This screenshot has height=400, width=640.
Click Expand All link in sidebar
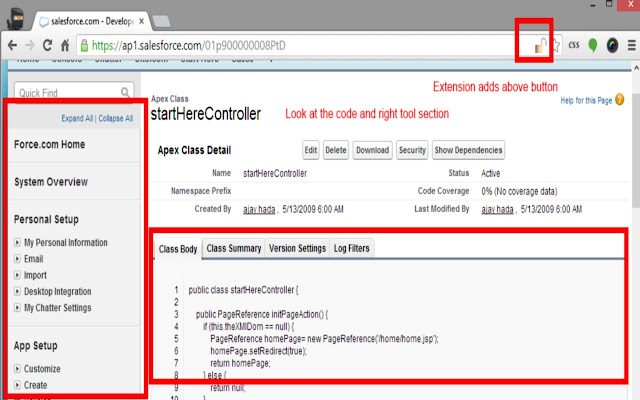coord(77,118)
